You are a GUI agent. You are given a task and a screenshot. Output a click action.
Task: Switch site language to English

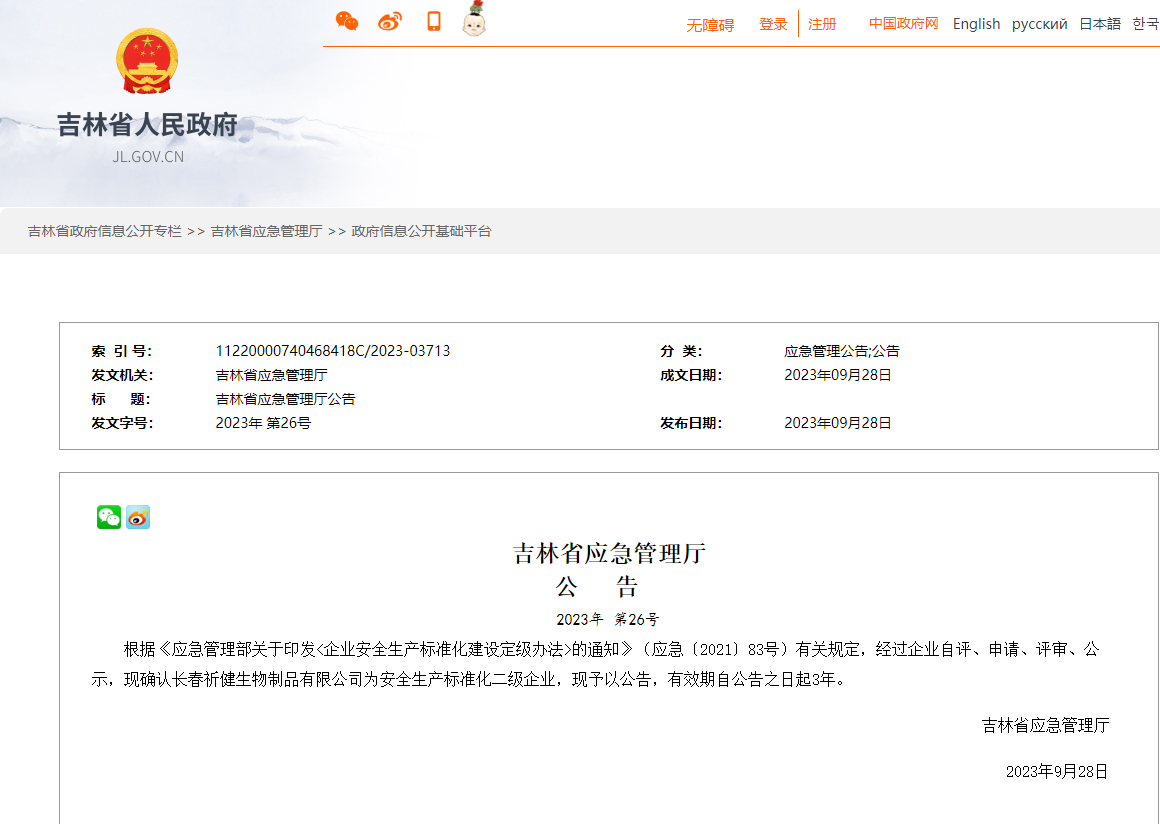coord(976,23)
